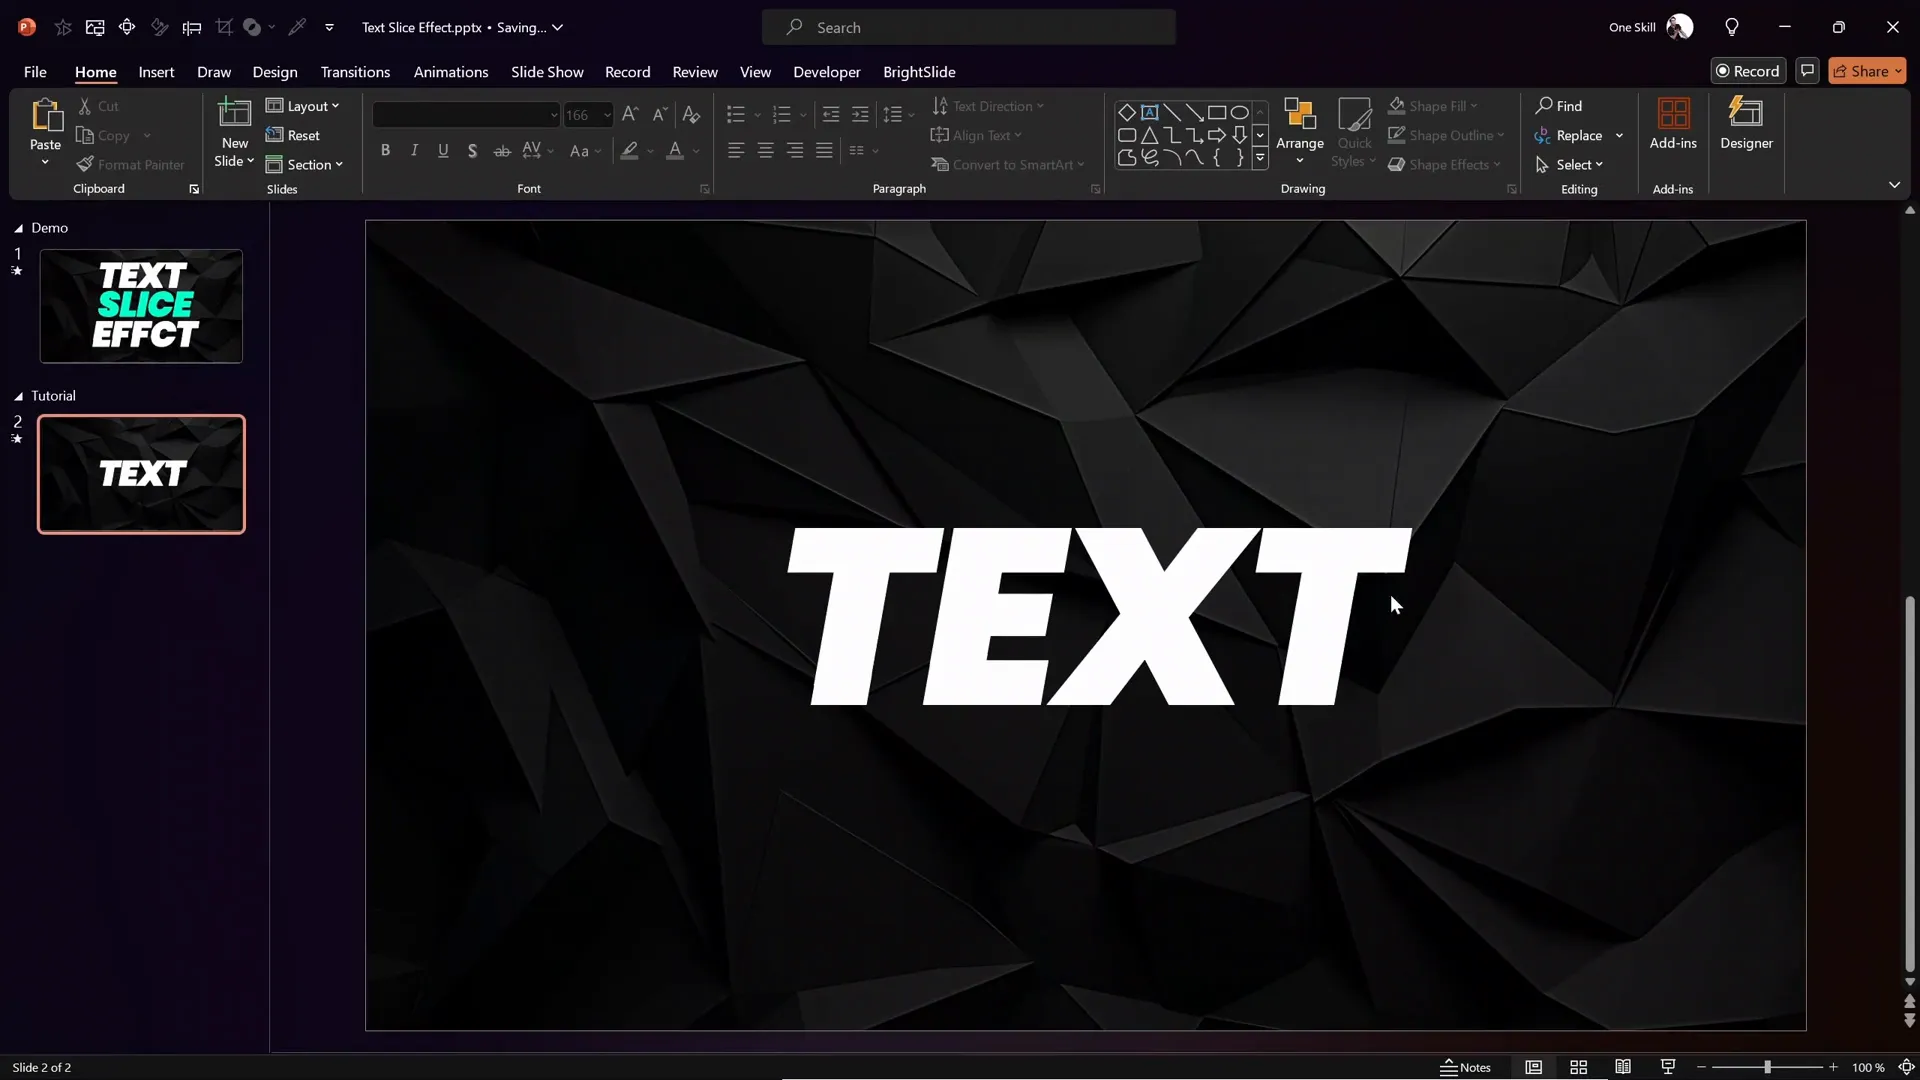This screenshot has width=1920, height=1080.
Task: Increase list indent level
Action: [860, 114]
